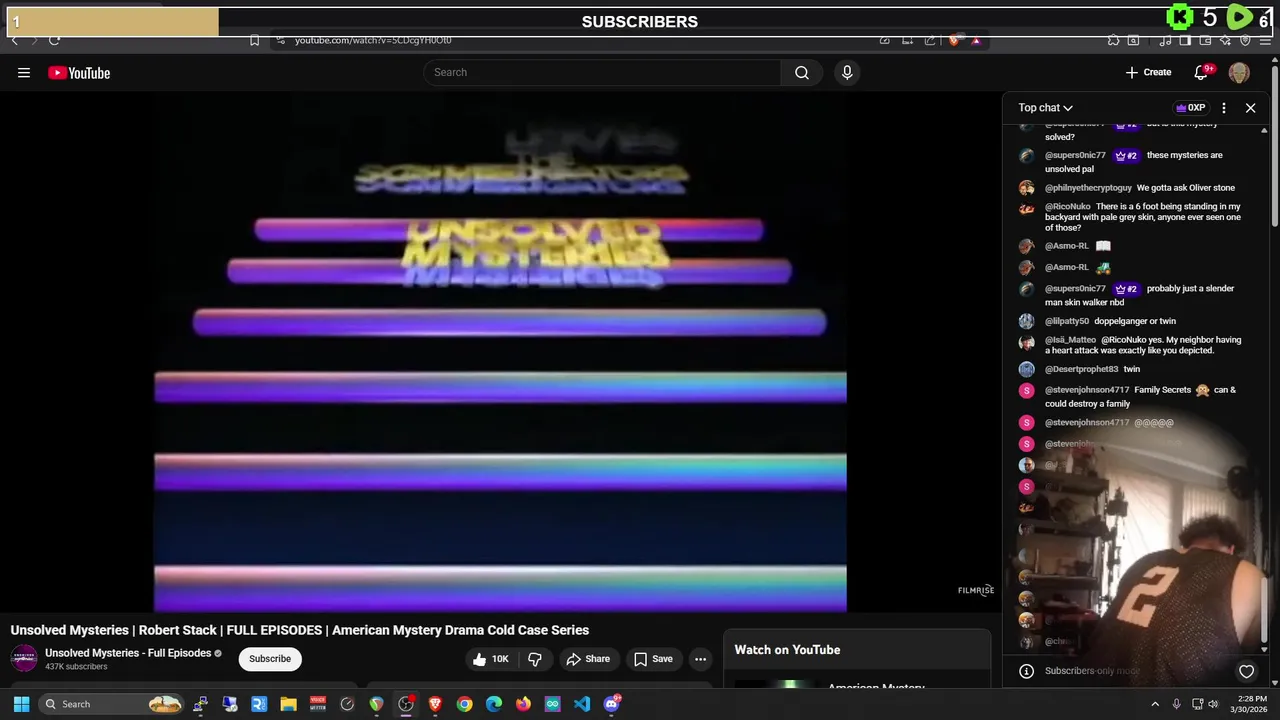Go to the YouTube home logo
The image size is (1280, 720).
pos(79,73)
